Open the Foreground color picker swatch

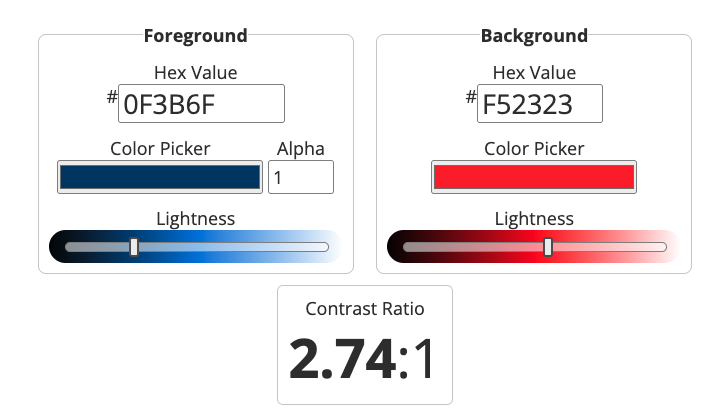coord(160,177)
